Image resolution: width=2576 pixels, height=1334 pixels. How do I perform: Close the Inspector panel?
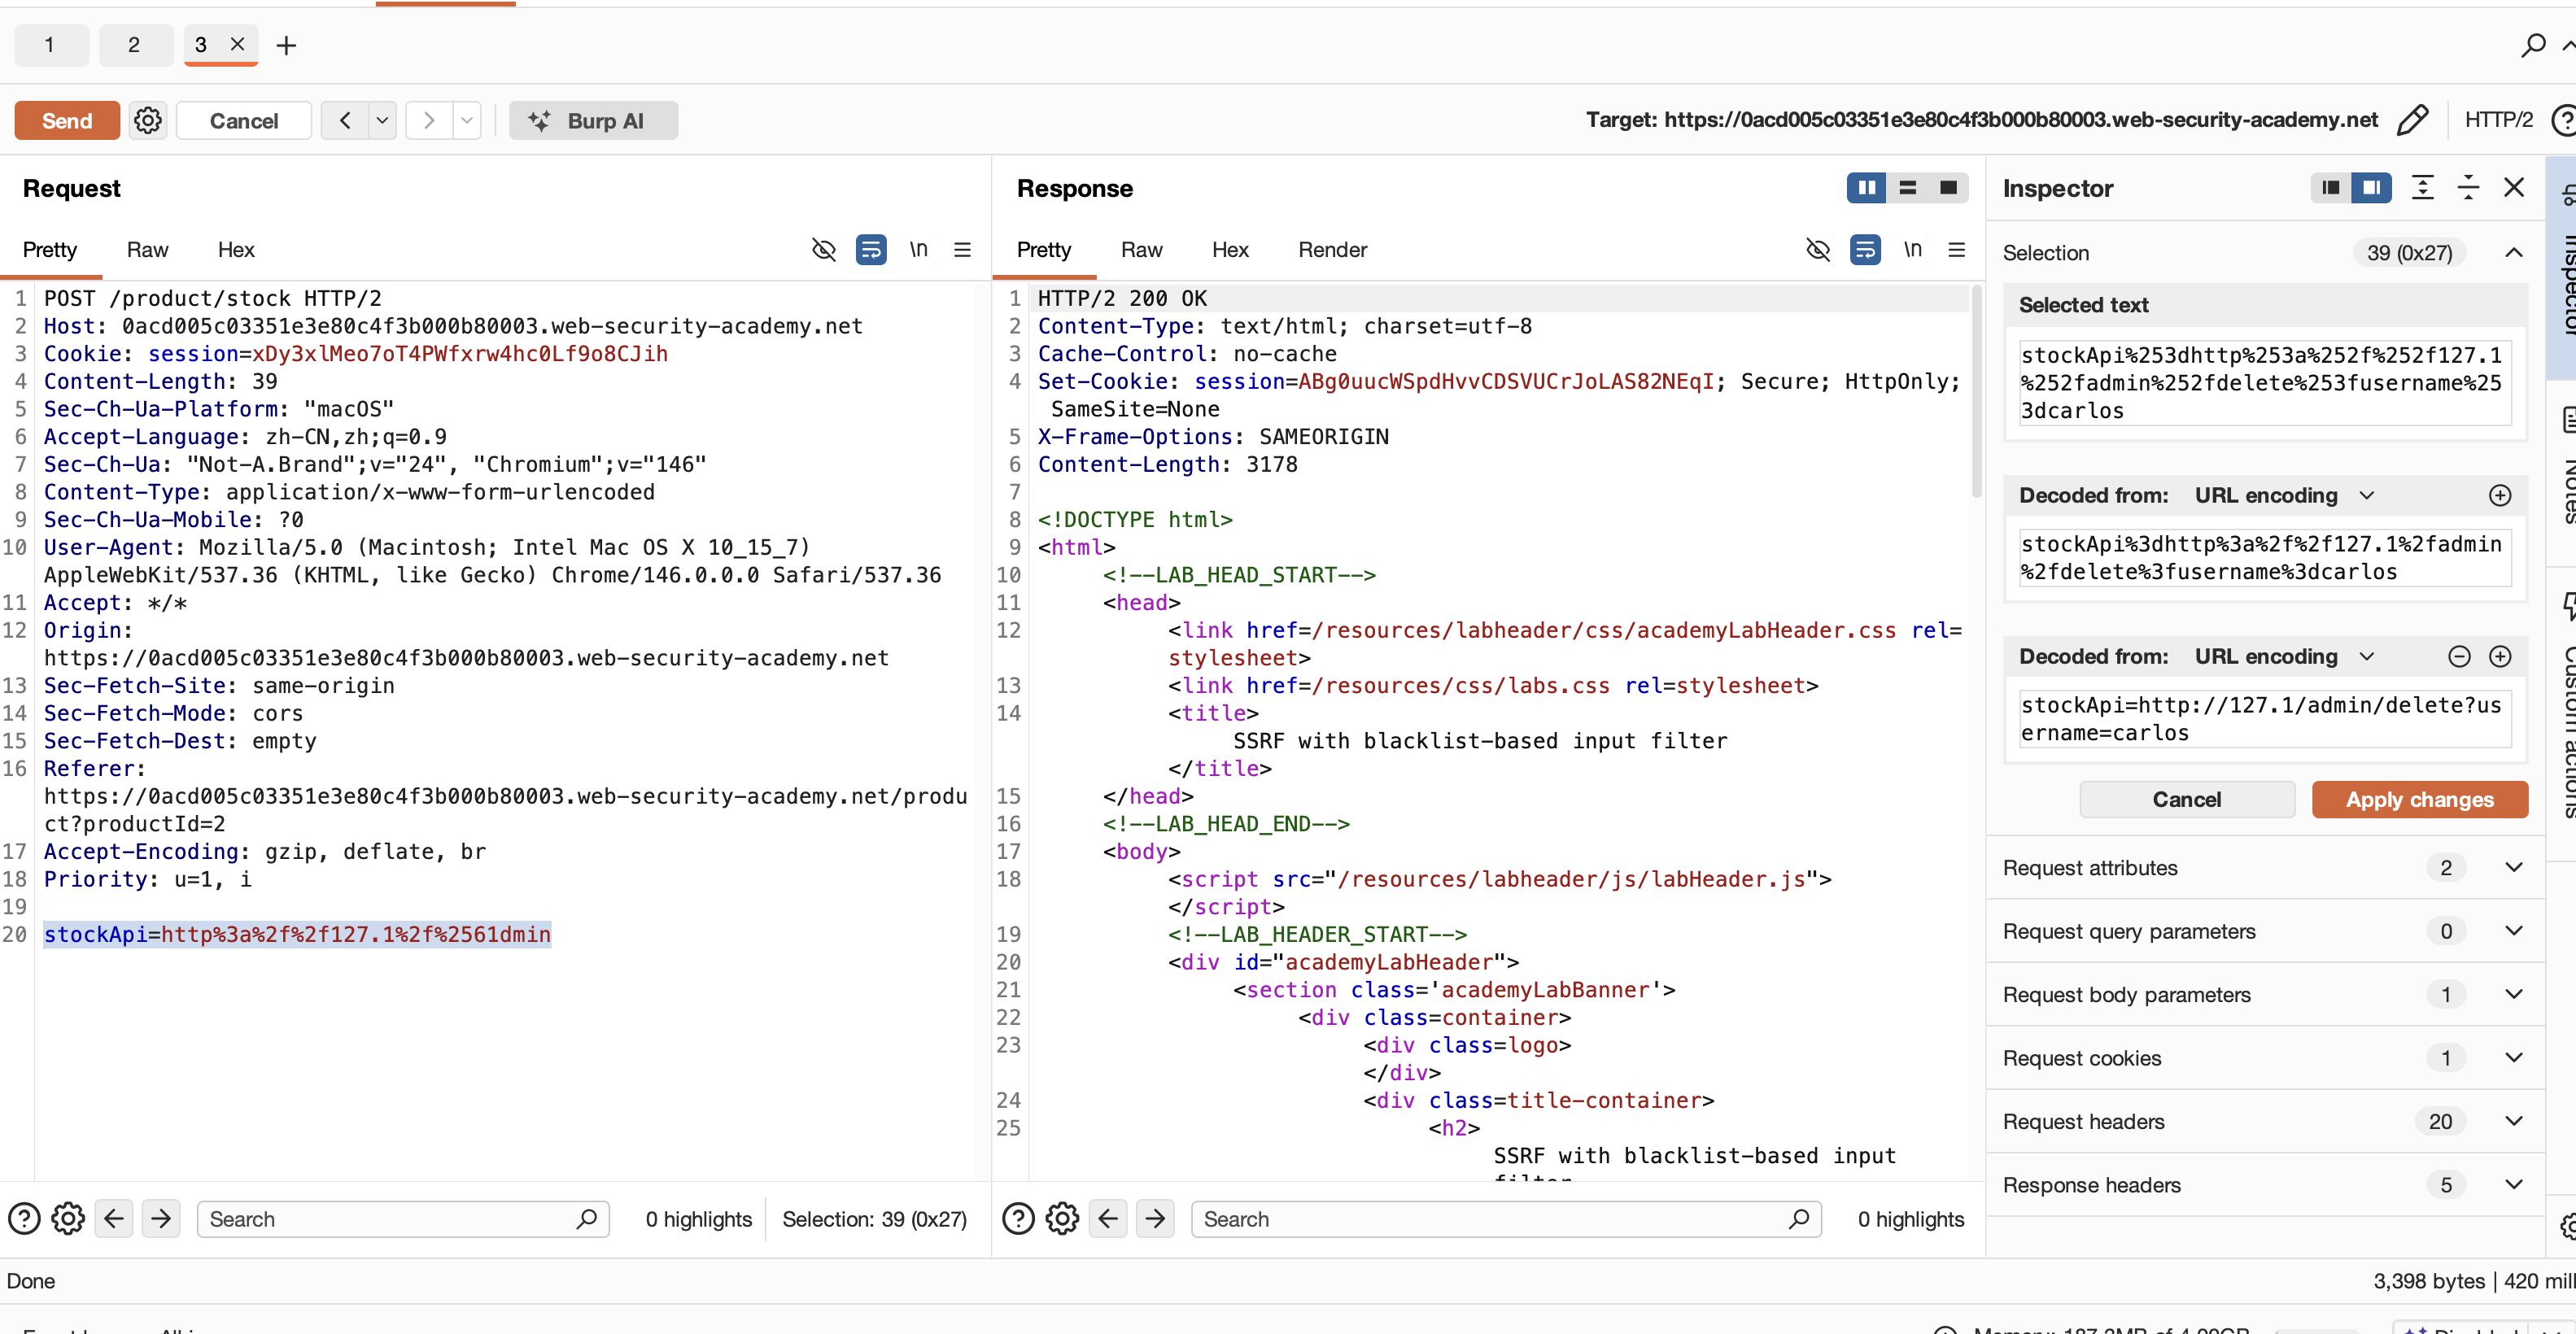tap(2513, 188)
